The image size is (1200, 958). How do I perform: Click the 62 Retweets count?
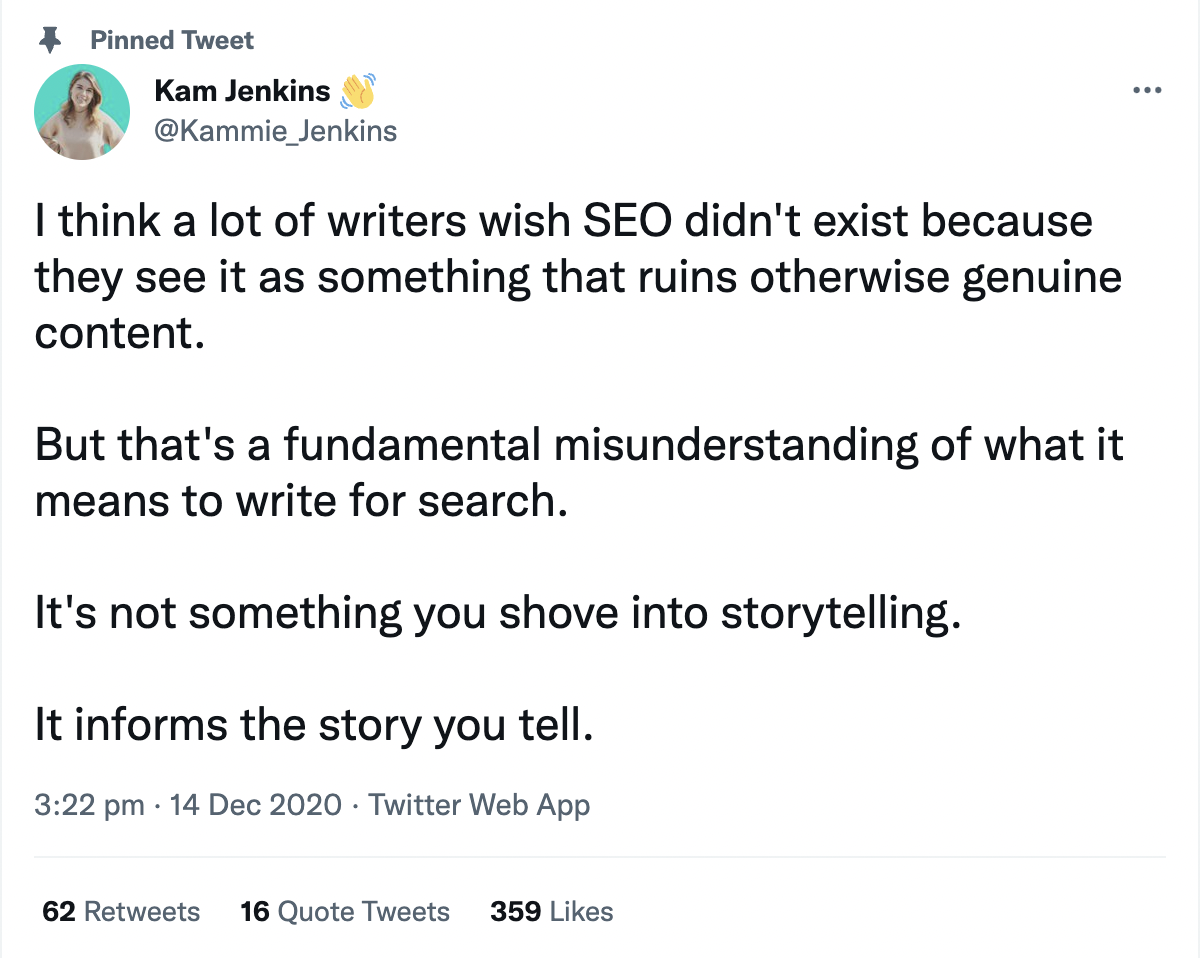click(118, 911)
